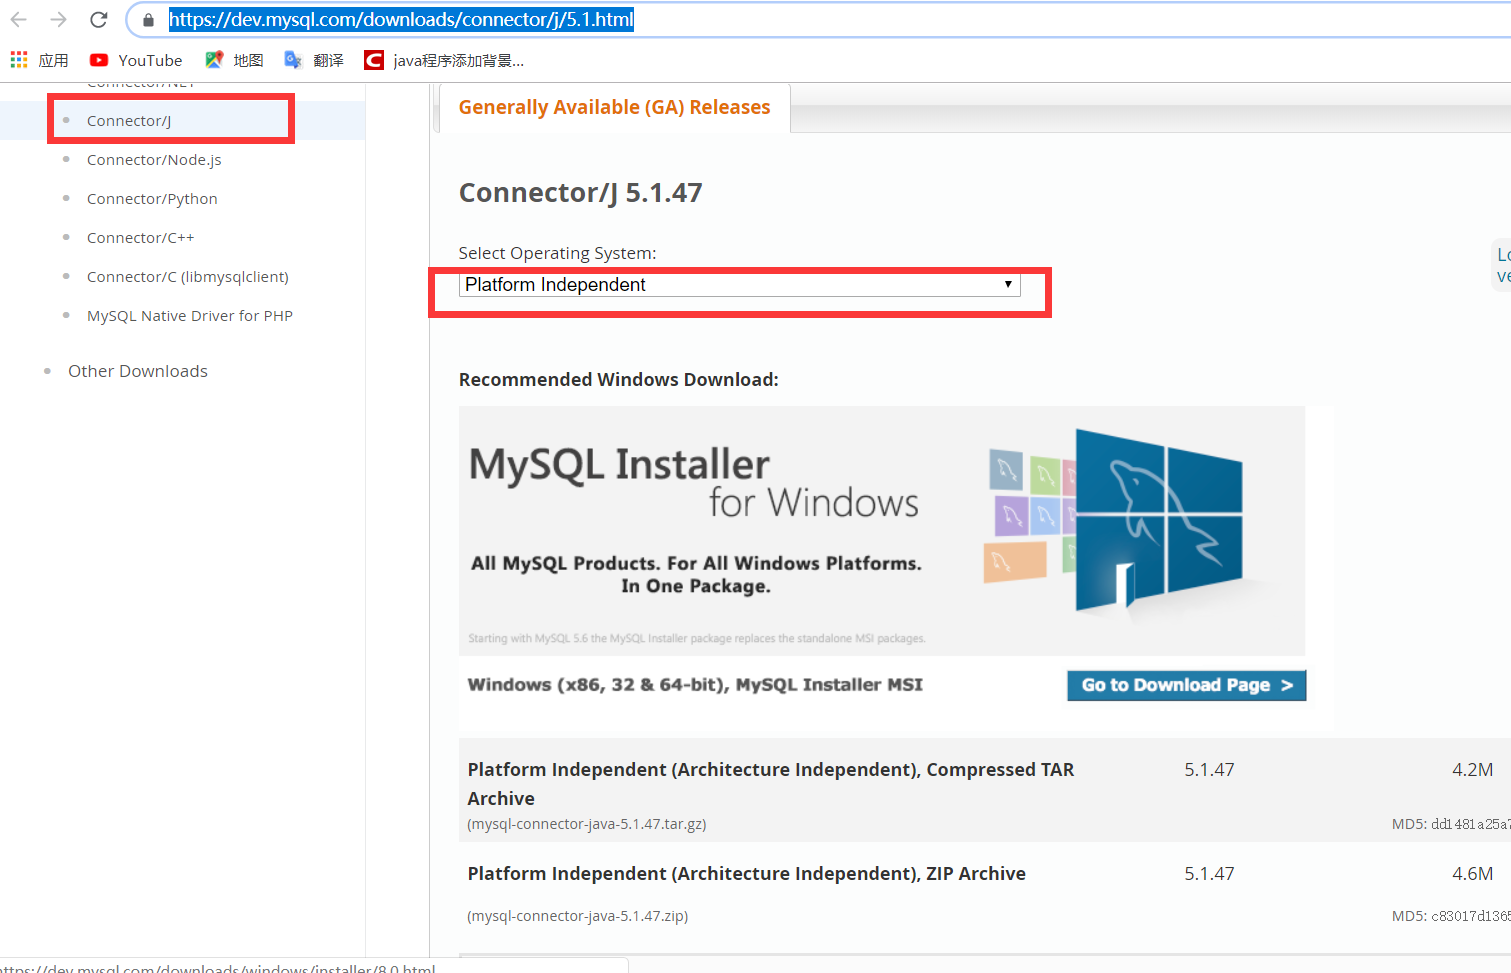This screenshot has height=973, width=1511.
Task: Click version 5.1.47 in TAR row
Action: [x=1209, y=770]
